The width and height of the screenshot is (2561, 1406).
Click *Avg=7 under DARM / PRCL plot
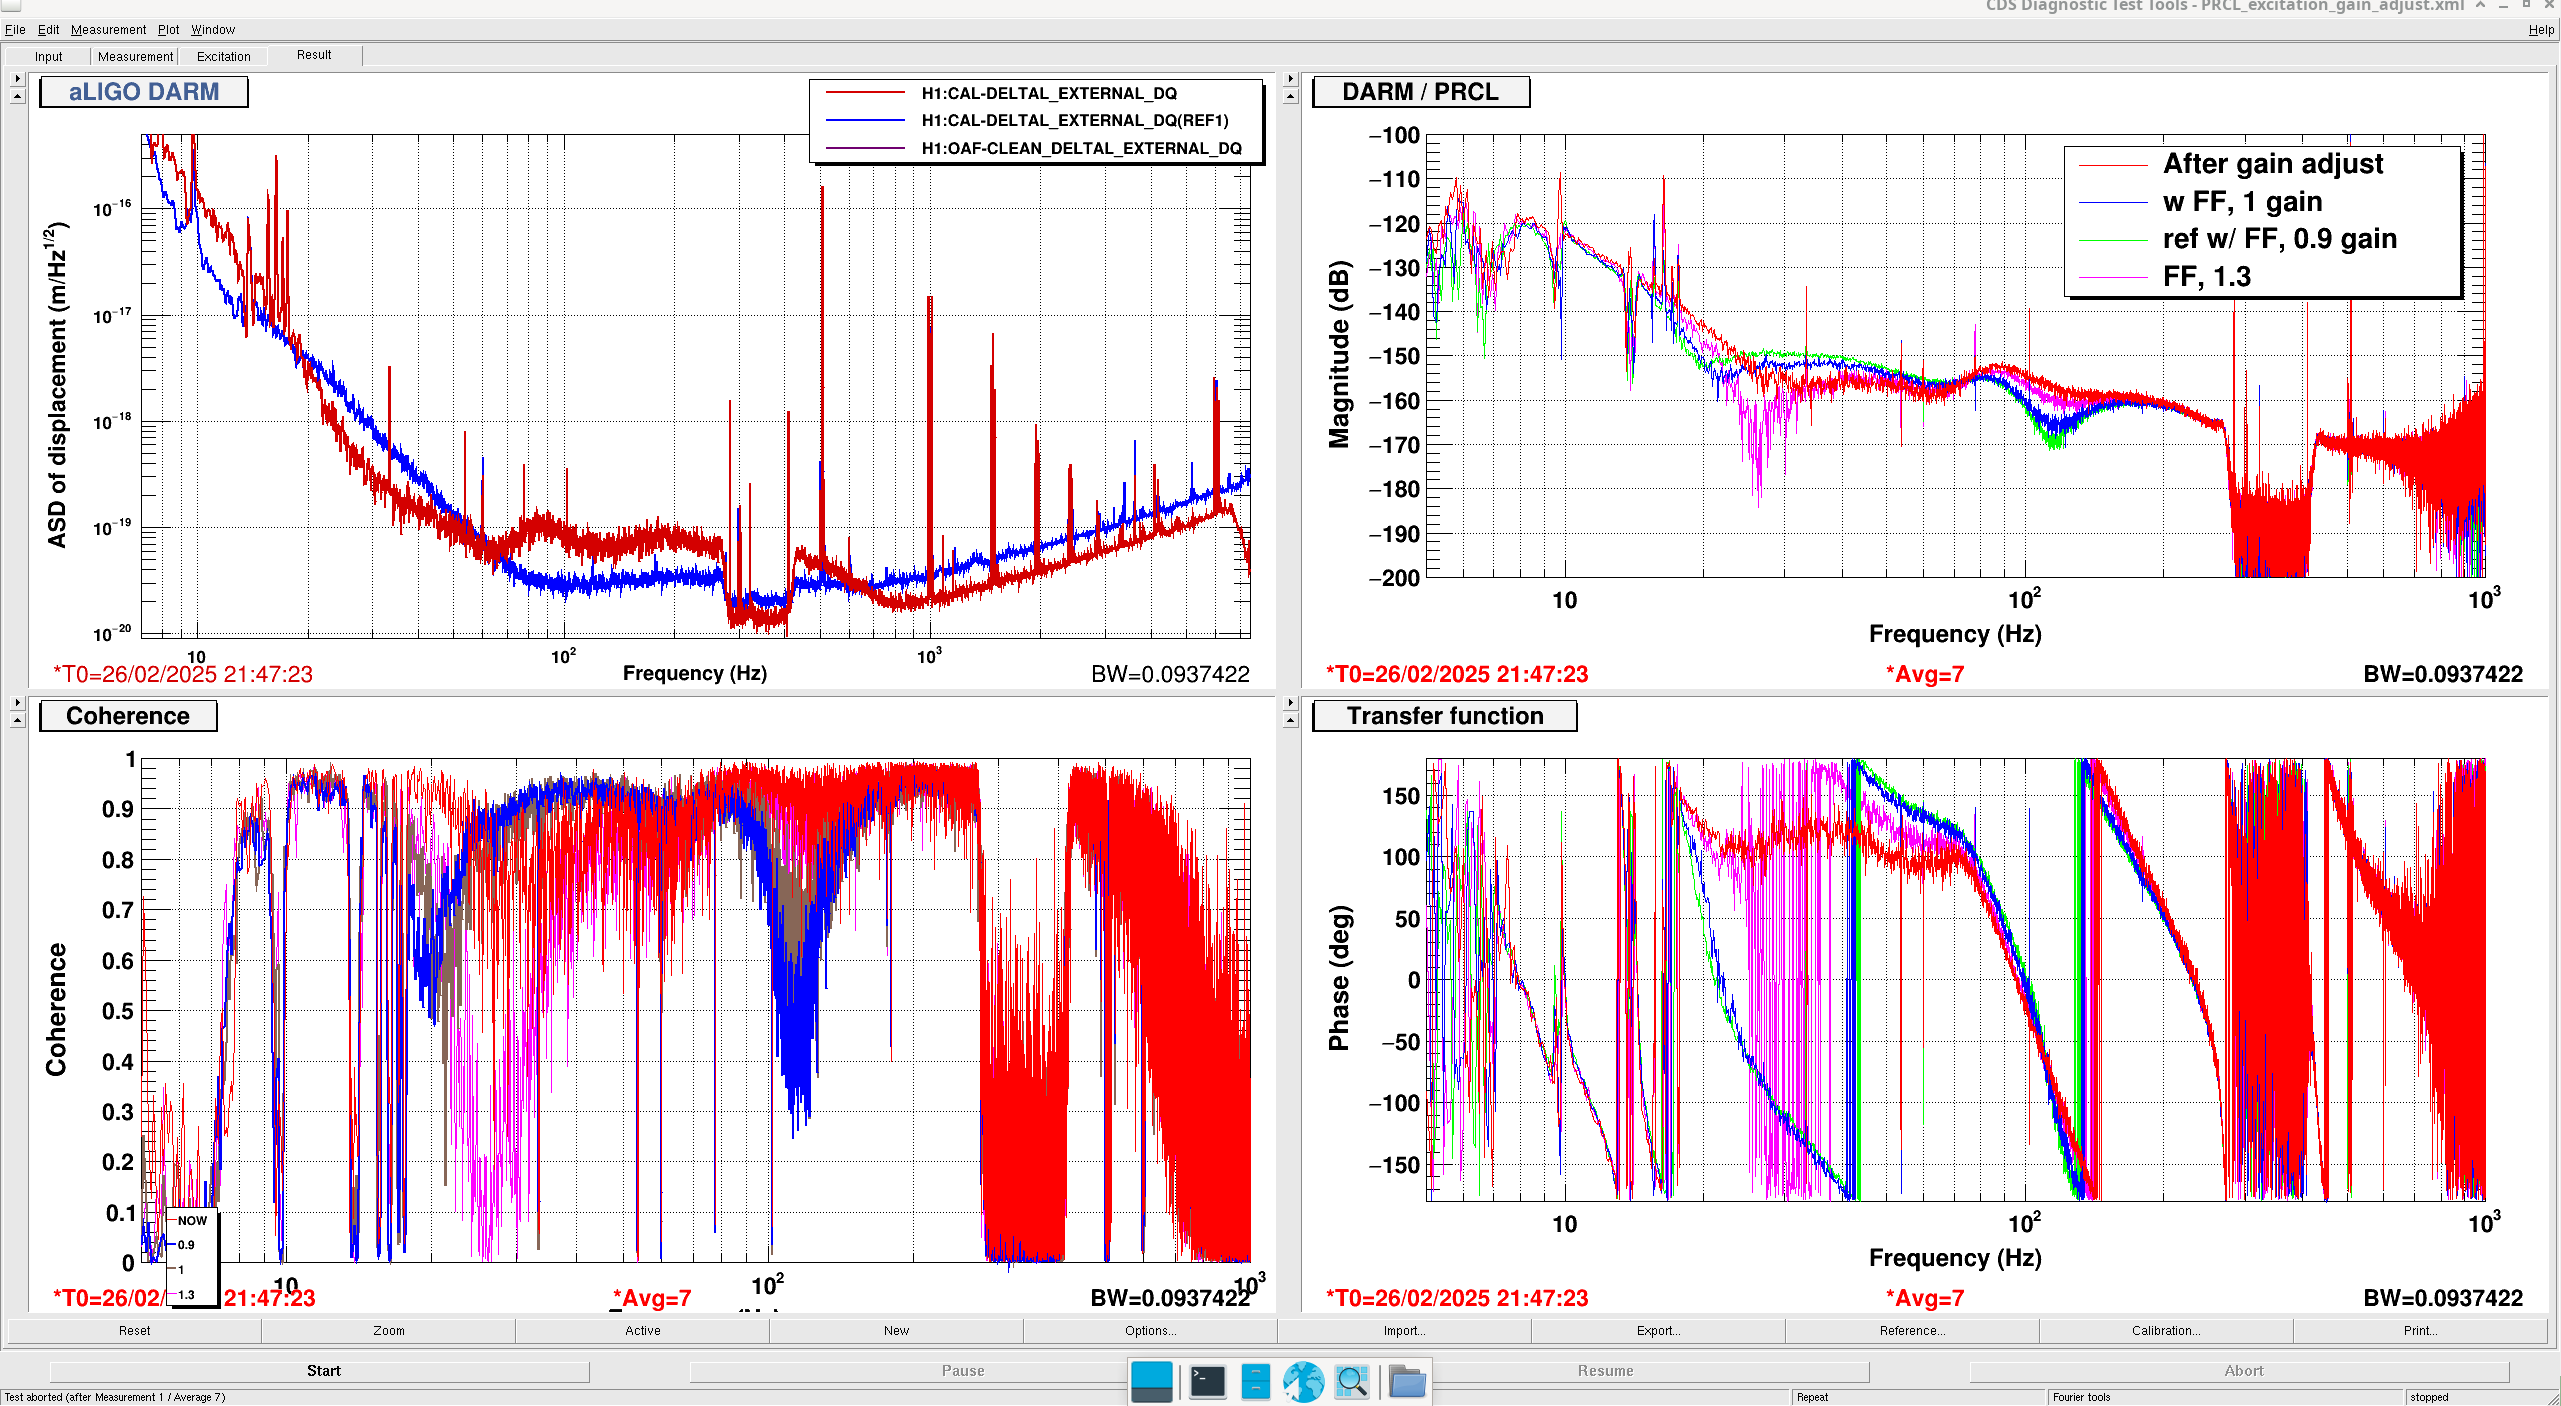pyautogui.click(x=1924, y=674)
